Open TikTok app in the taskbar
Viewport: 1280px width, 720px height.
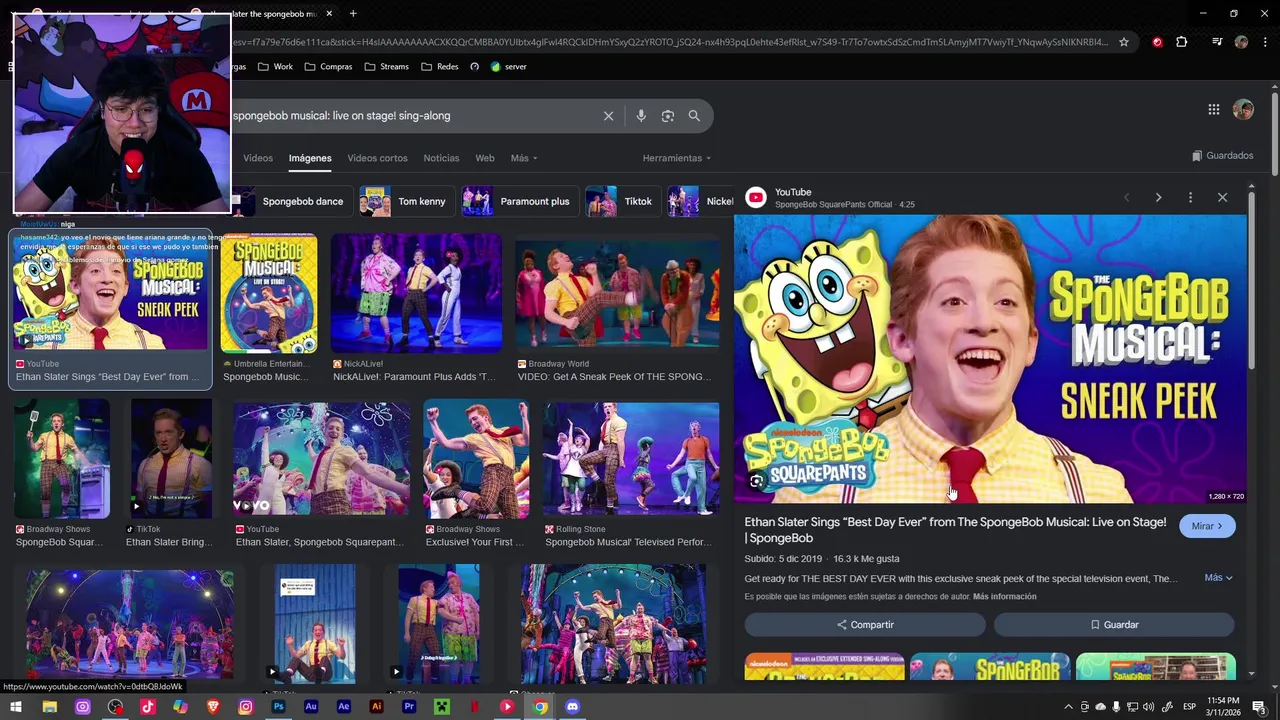point(148,707)
